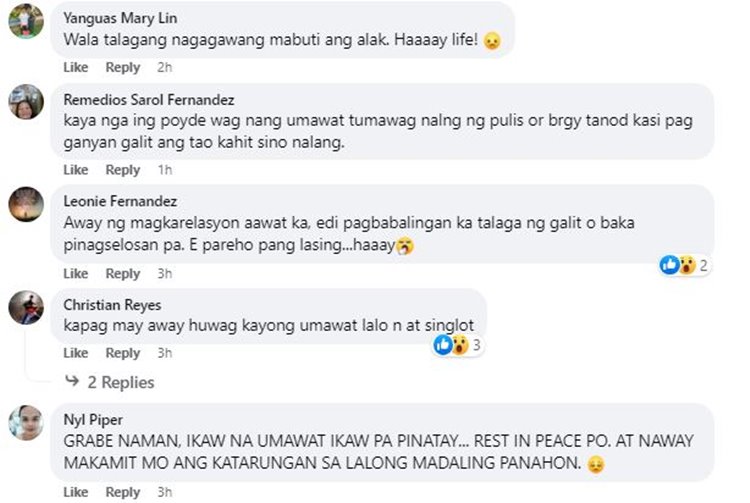Reply to Yanguas Mary Lin's comment
Screen dimensions: 750x503
[x=123, y=67]
